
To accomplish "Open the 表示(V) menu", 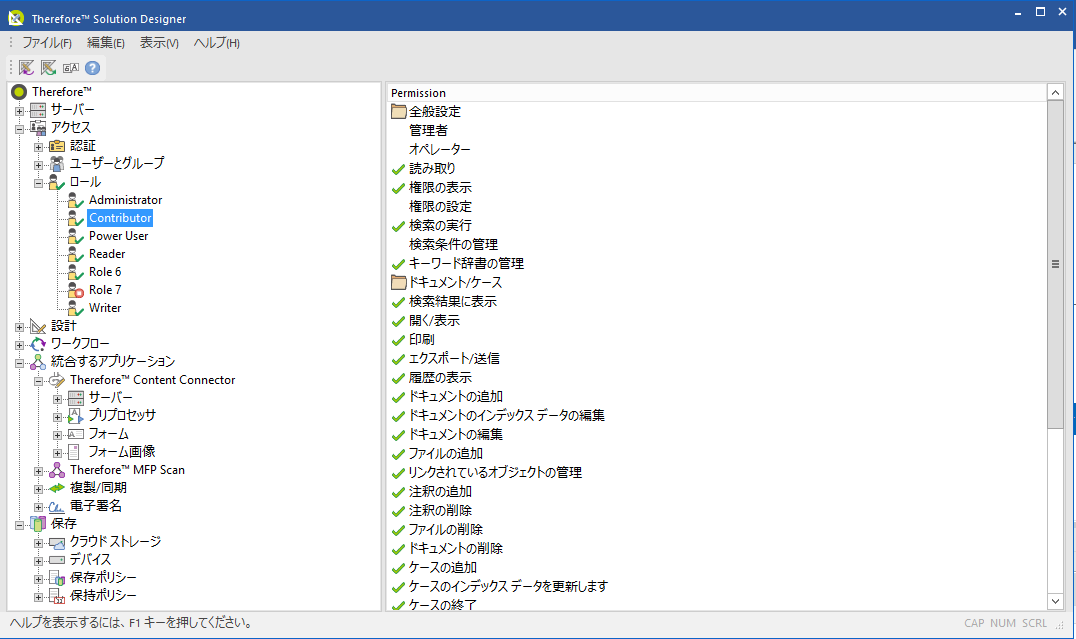I will [x=159, y=43].
